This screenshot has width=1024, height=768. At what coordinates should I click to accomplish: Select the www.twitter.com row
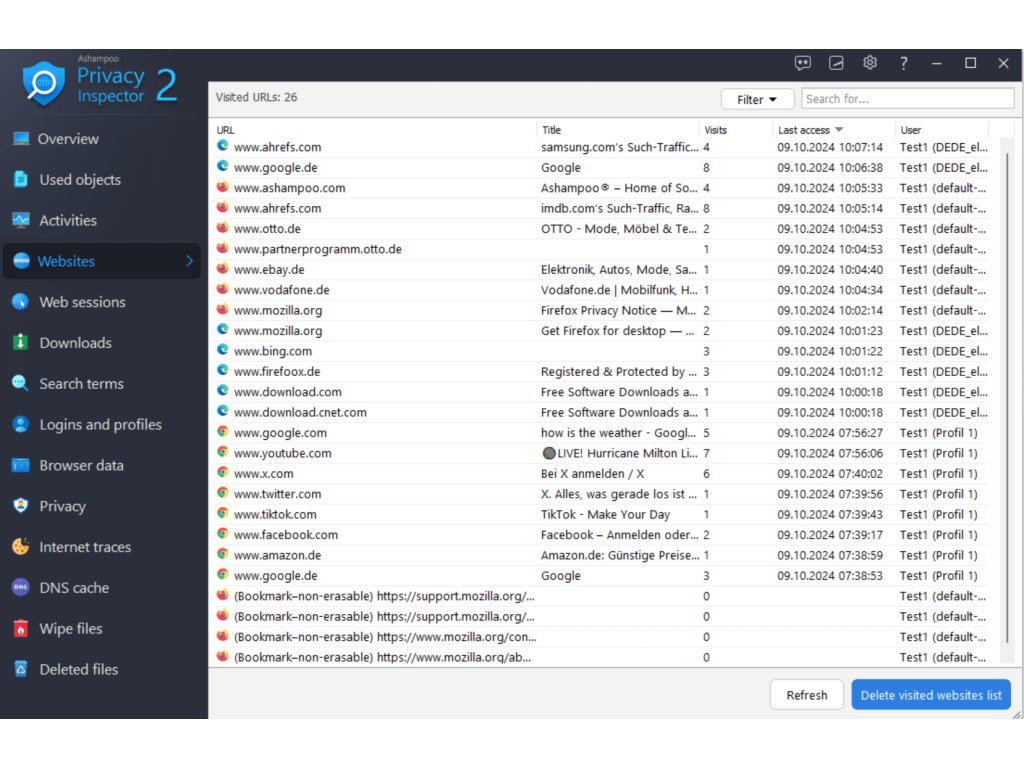pos(603,494)
